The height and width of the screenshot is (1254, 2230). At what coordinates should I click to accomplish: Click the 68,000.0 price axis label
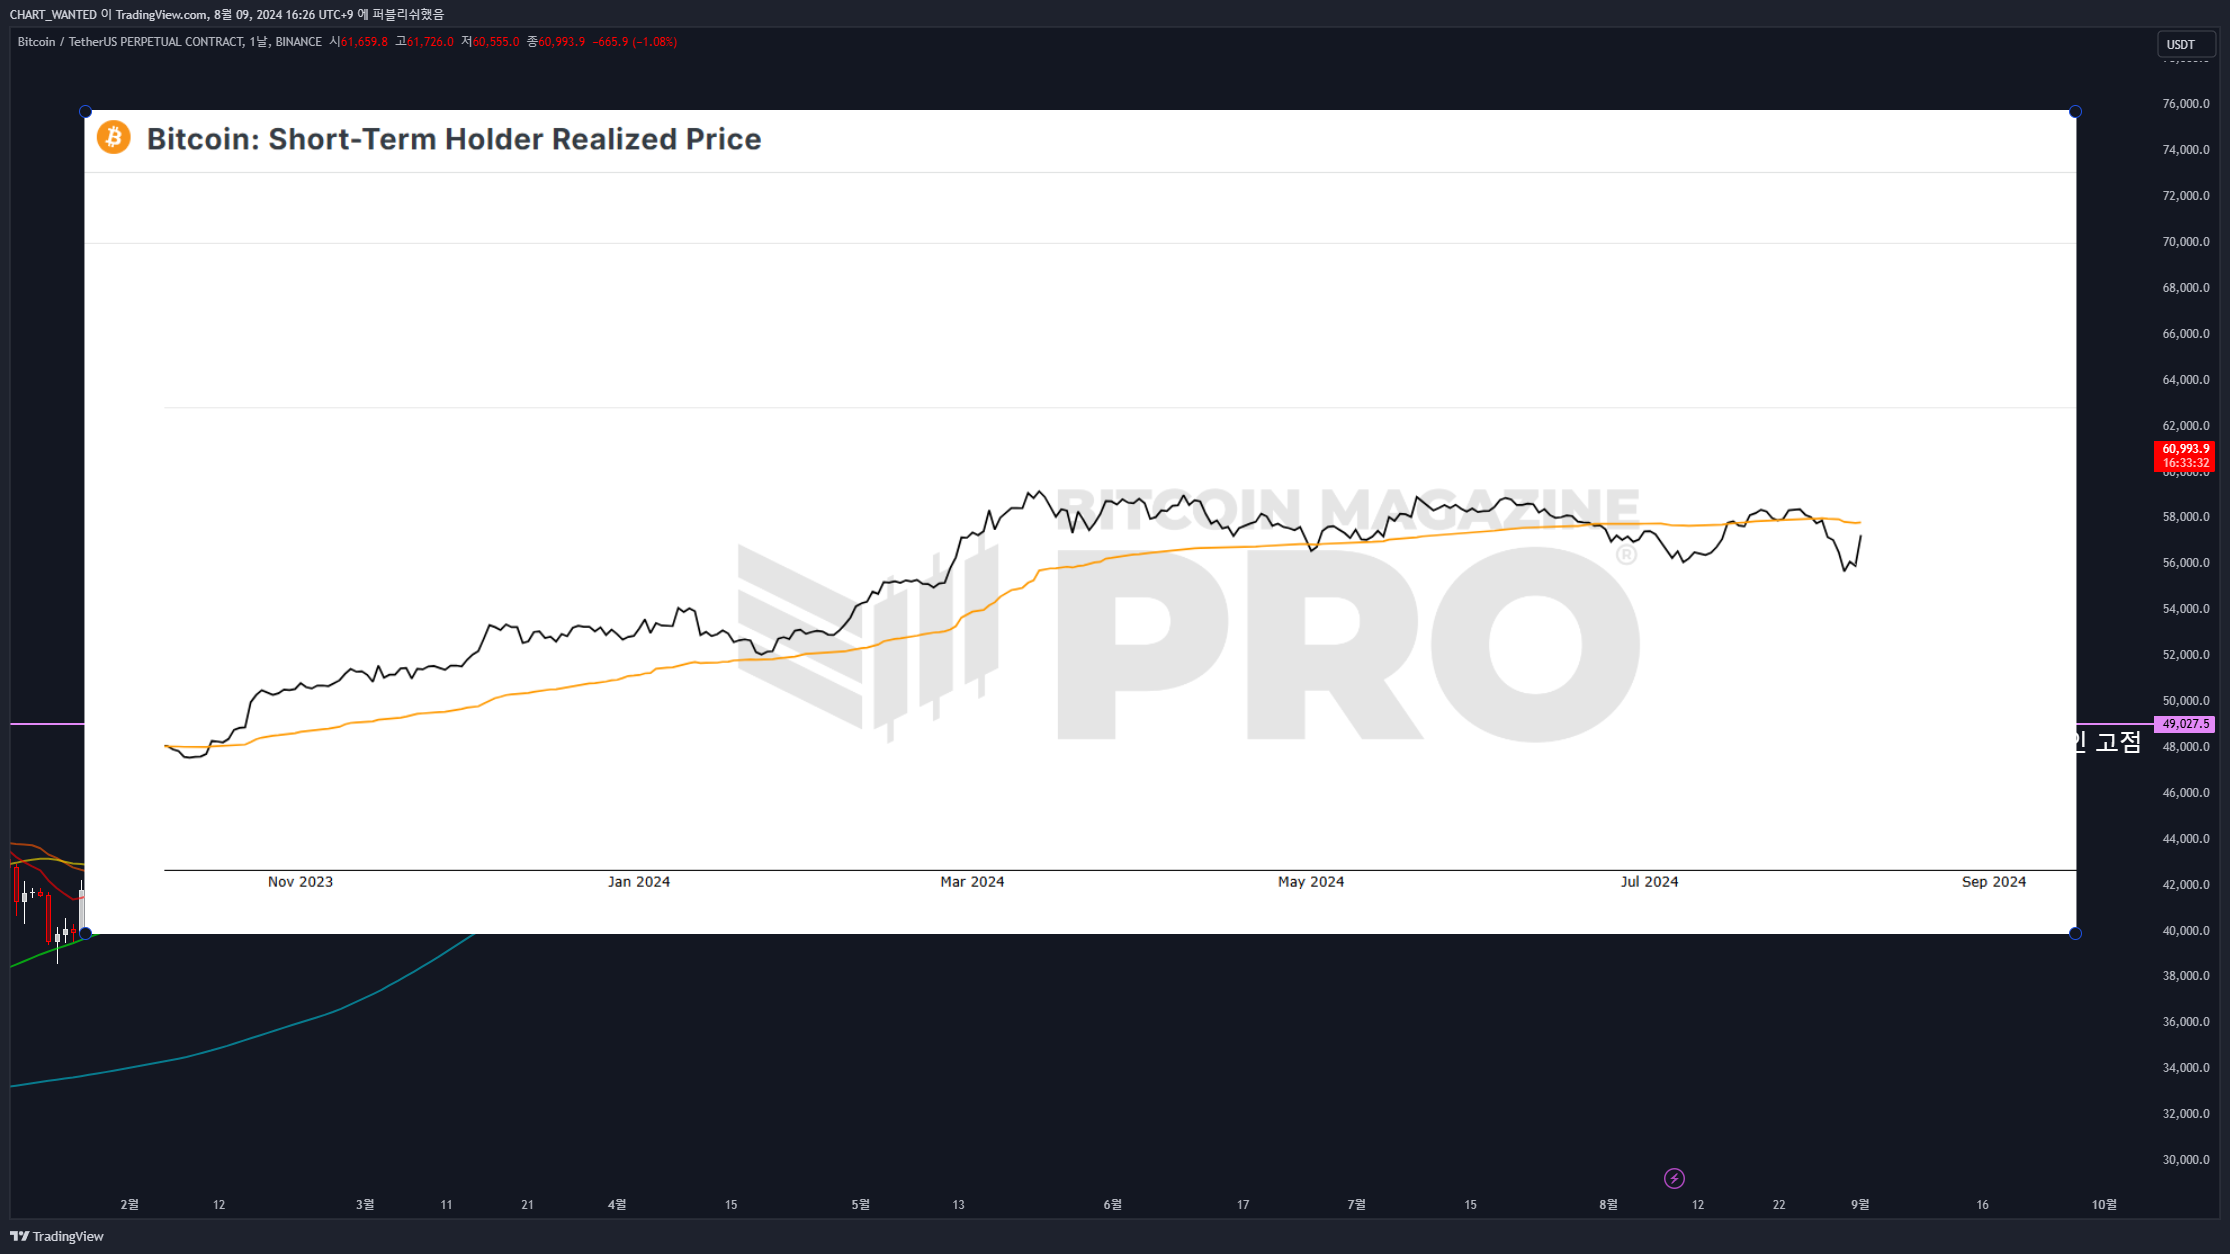pyautogui.click(x=2186, y=288)
